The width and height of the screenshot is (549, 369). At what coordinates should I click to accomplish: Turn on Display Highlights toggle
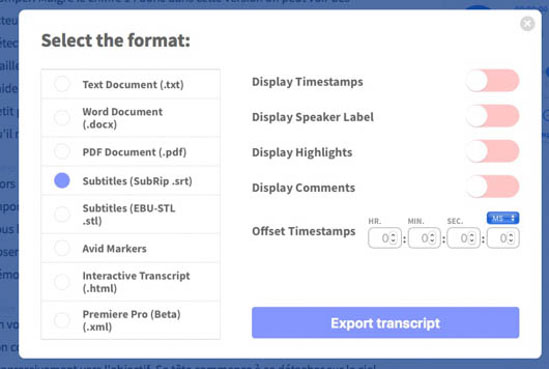point(492,151)
